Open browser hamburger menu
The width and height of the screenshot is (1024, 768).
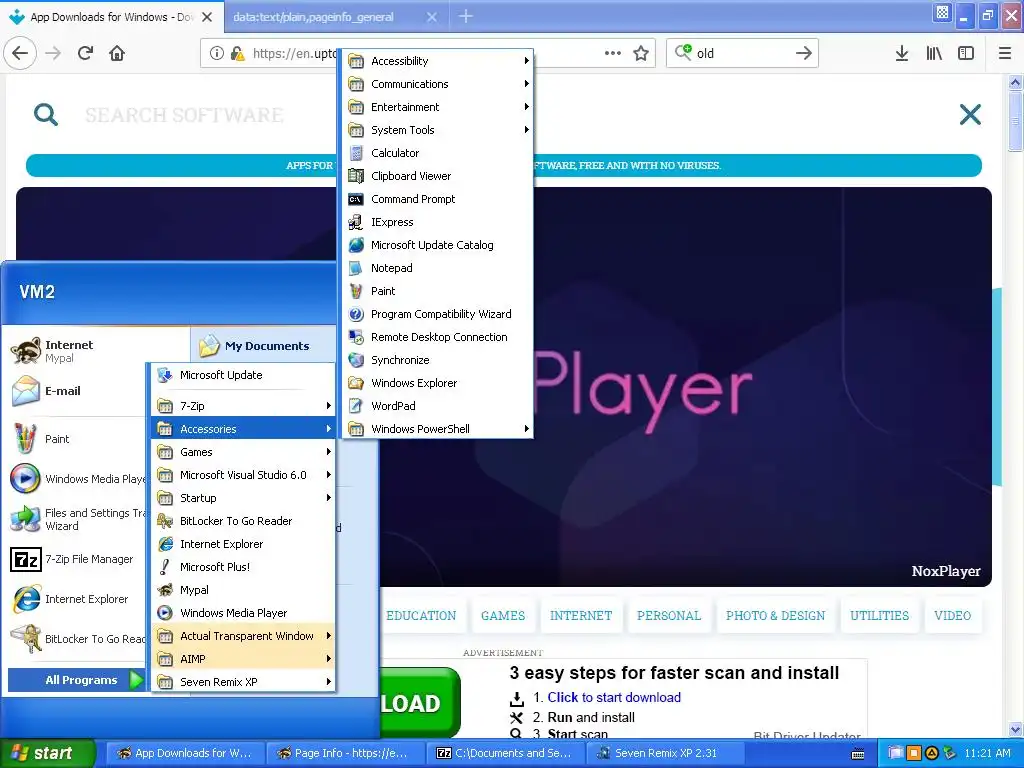(x=1005, y=54)
